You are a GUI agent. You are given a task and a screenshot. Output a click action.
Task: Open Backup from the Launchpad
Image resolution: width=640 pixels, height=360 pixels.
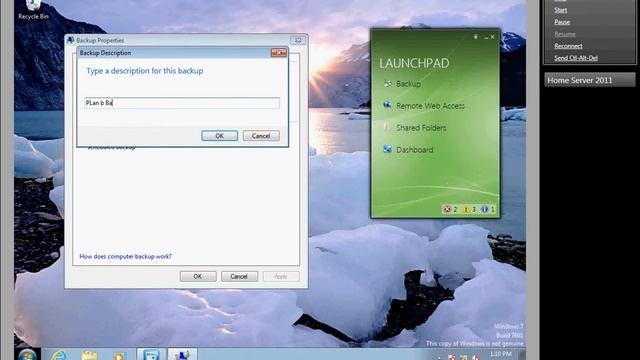click(x=402, y=84)
